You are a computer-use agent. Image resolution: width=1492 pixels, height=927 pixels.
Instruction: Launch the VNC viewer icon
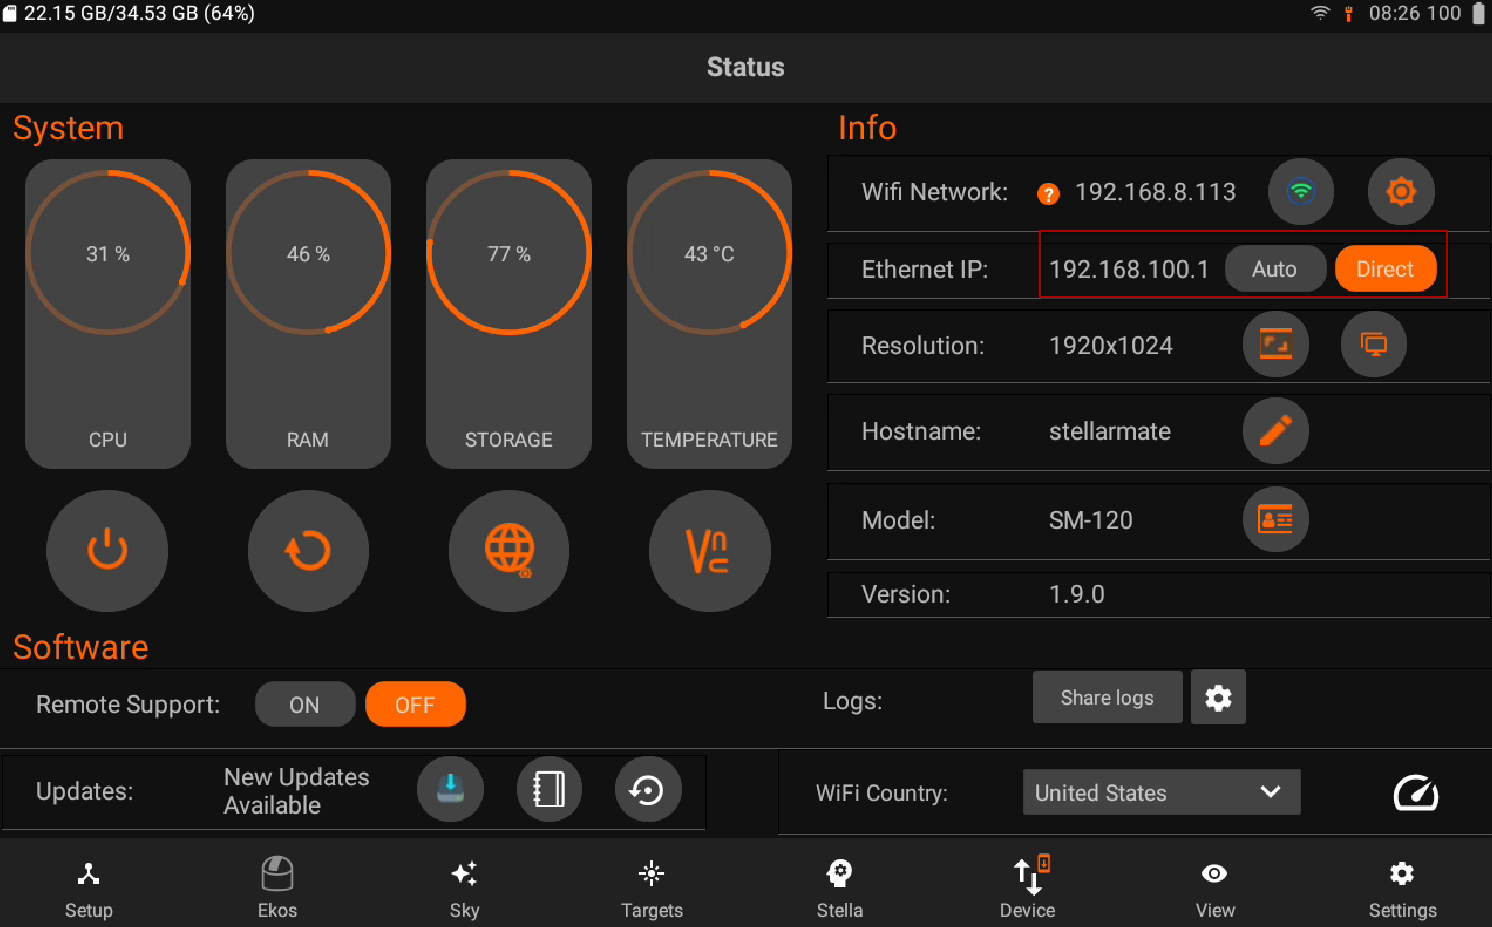click(709, 551)
